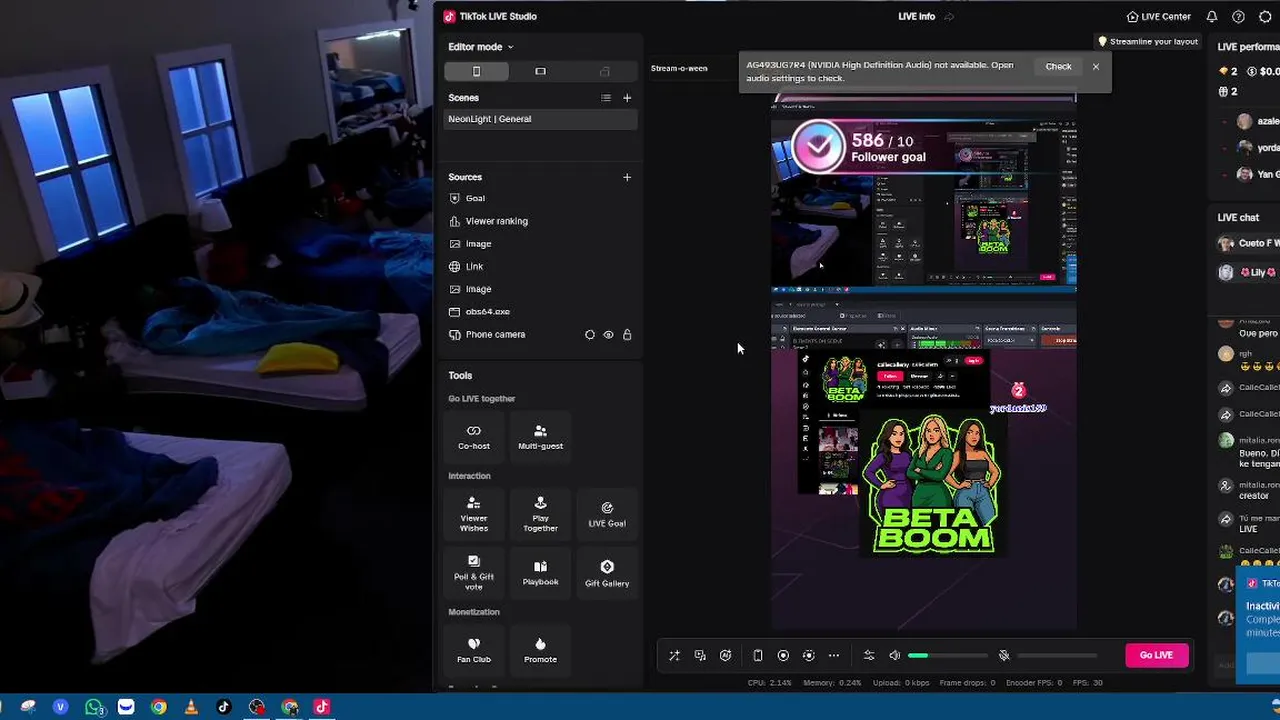
Task: Switch to landscape layout mode
Action: tap(540, 71)
